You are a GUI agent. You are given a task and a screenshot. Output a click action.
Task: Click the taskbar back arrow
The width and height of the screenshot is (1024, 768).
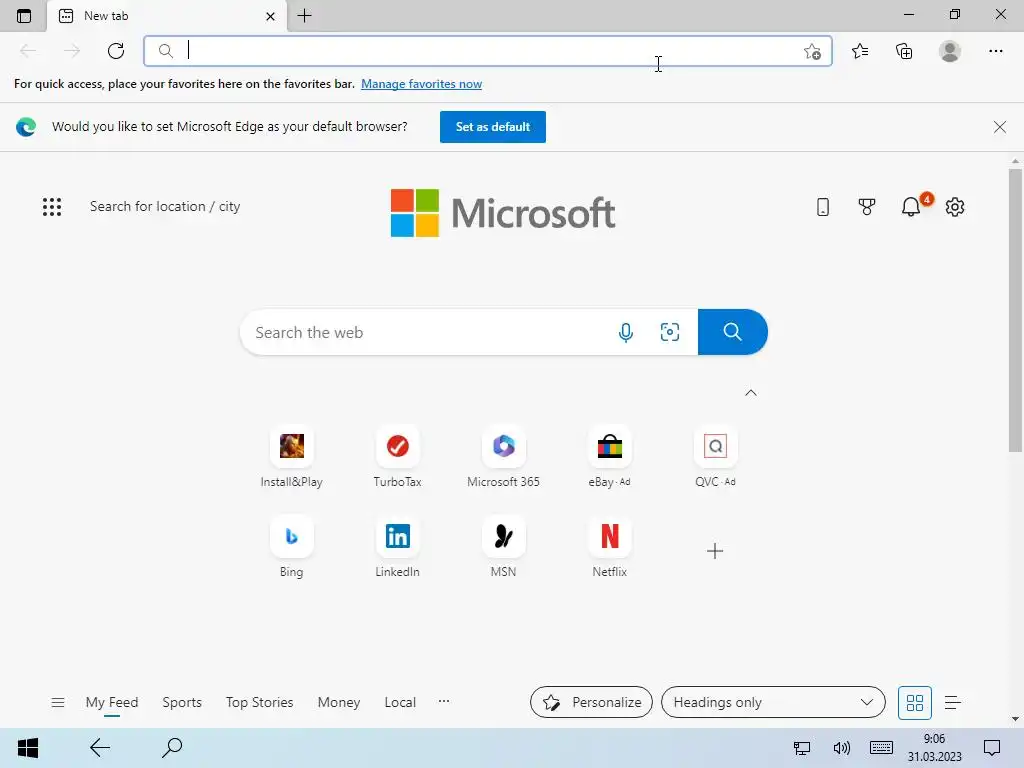[x=100, y=748]
